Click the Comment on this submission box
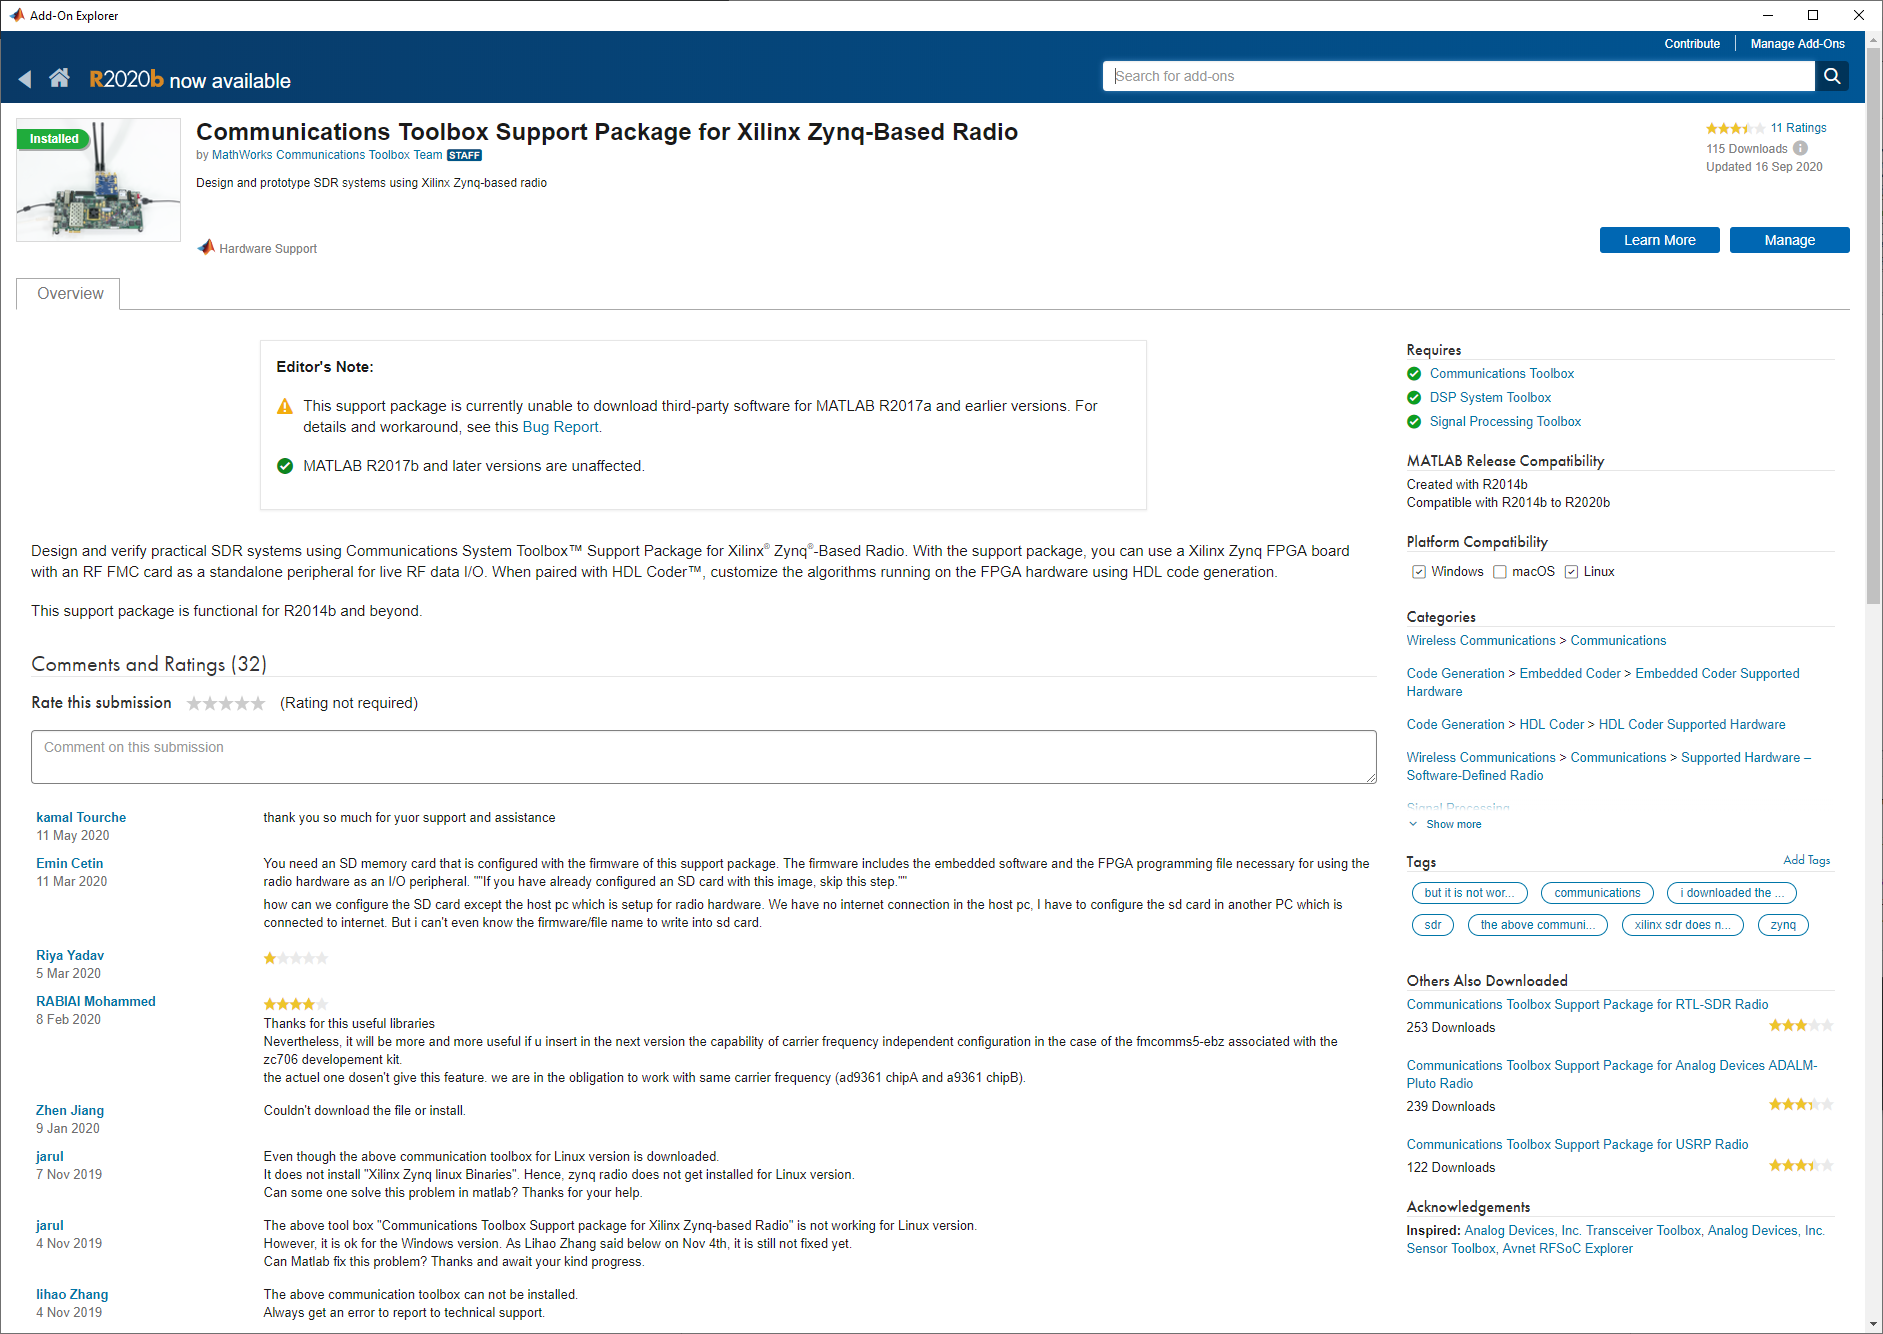The width and height of the screenshot is (1883, 1334). (704, 757)
